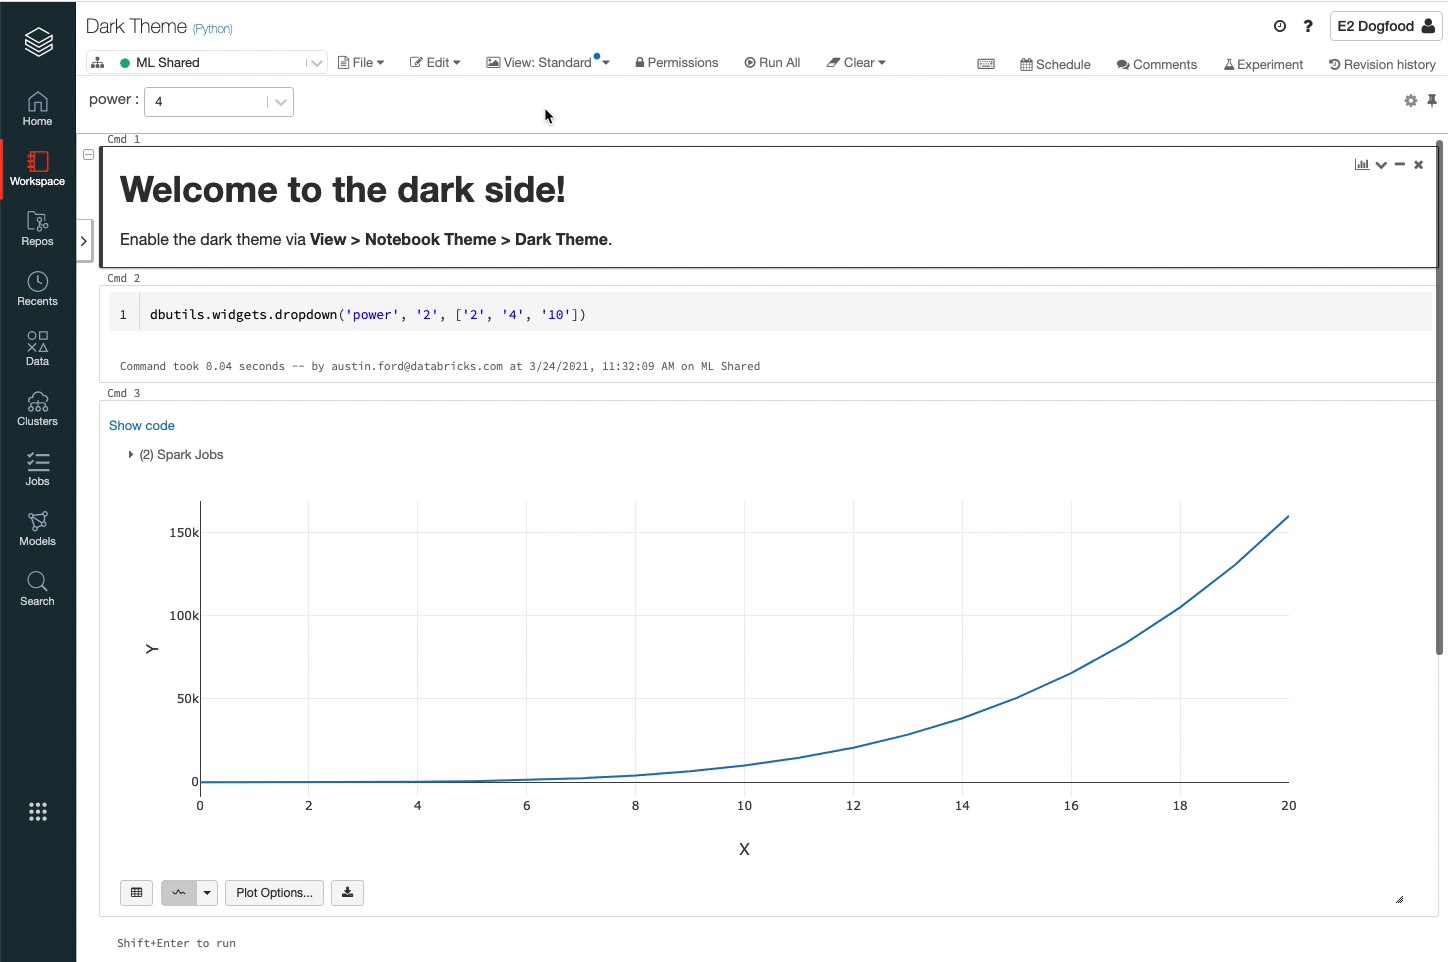Pin the widget panel with pushpin icon
1448x962 pixels.
coord(1432,101)
